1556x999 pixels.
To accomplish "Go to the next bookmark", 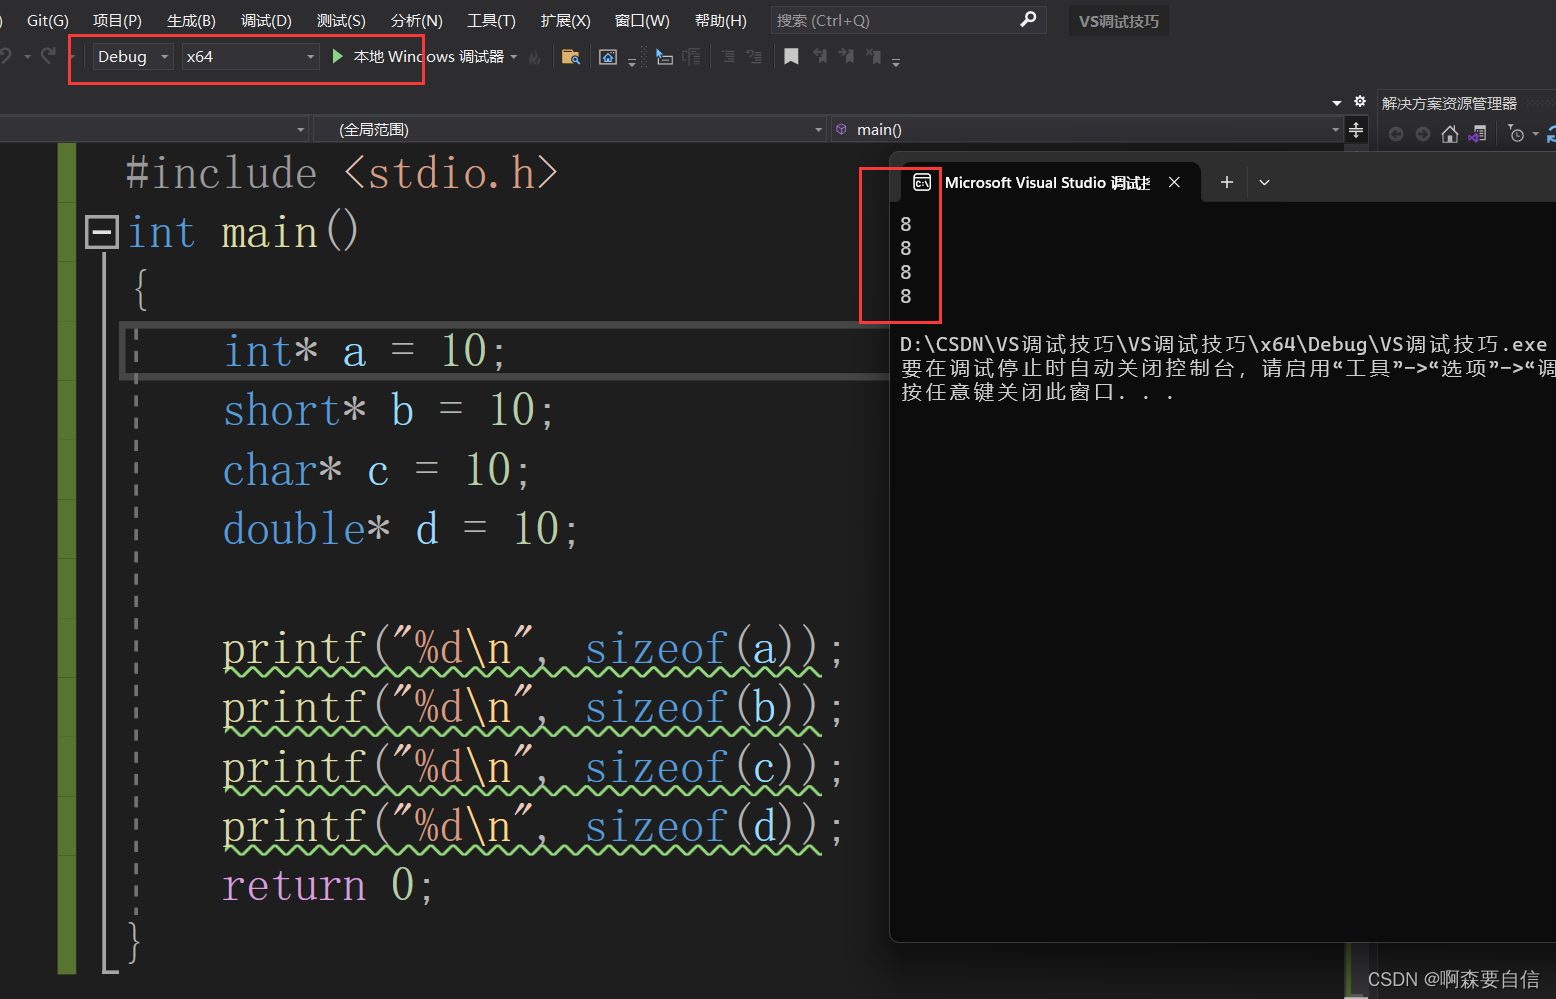I will [x=847, y=56].
